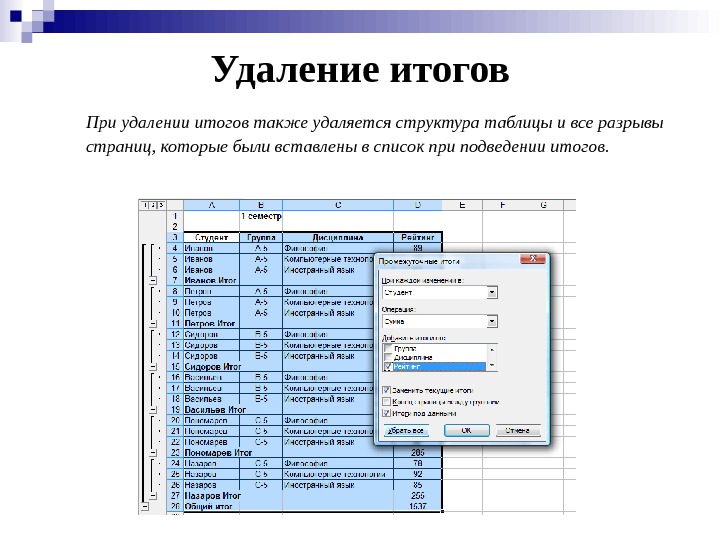Click the 'Сидоров Итог' cell
Viewport: 720px width, 540px height.
click(x=212, y=367)
